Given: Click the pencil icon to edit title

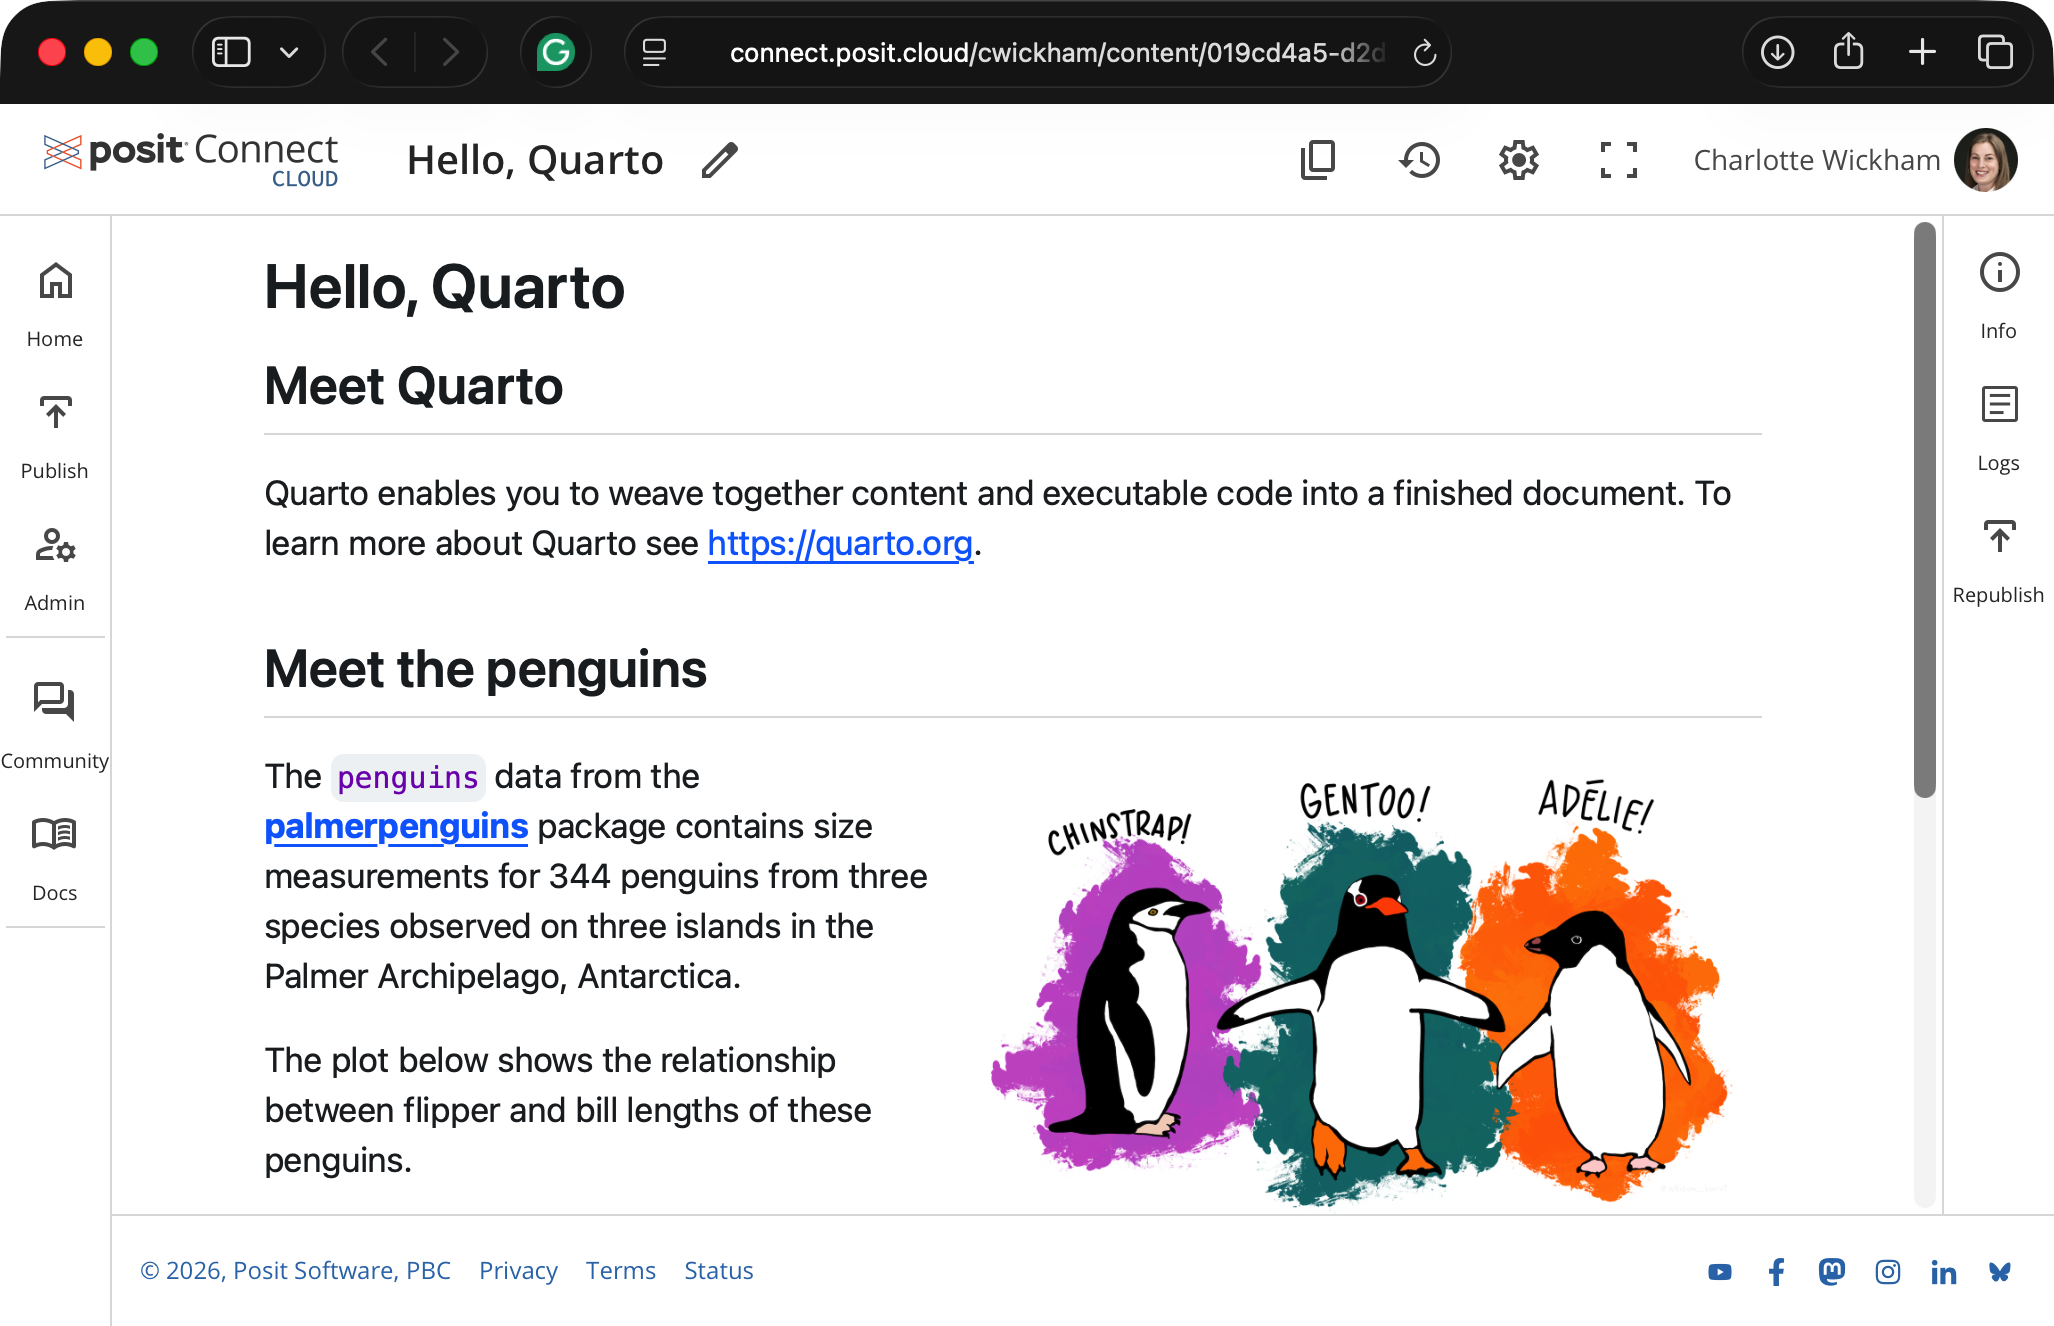Looking at the screenshot, I should pos(719,160).
